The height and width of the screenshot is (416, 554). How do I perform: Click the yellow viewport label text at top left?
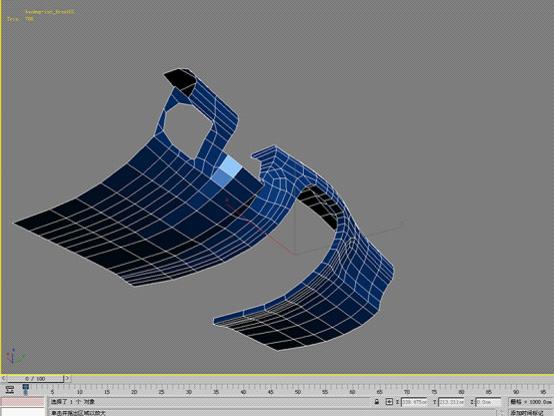(x=49, y=12)
